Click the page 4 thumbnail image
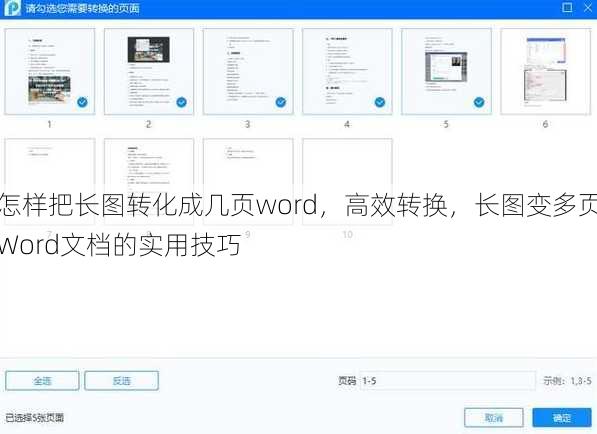Screen dimensions: 597x434 tap(347, 71)
